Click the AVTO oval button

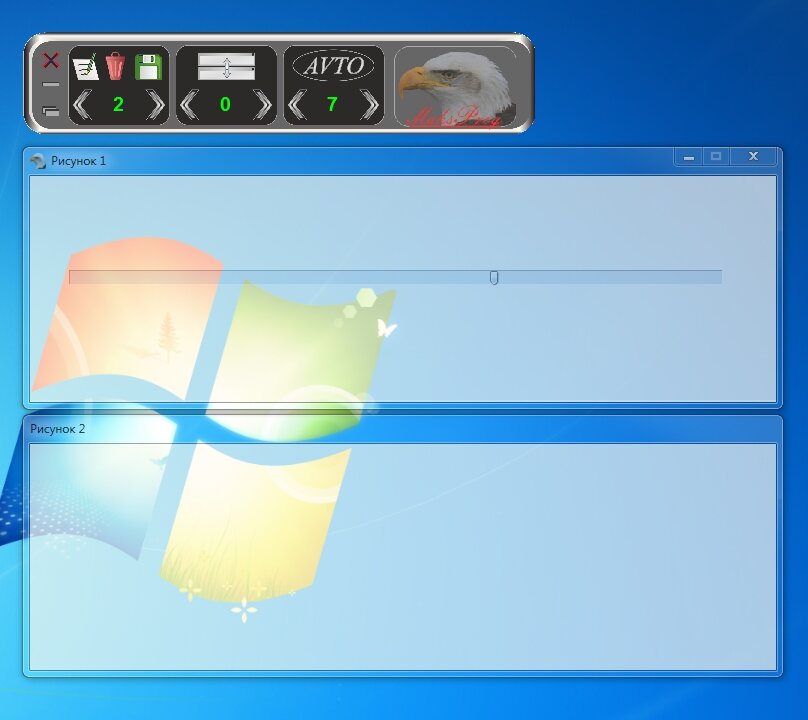(x=333, y=65)
